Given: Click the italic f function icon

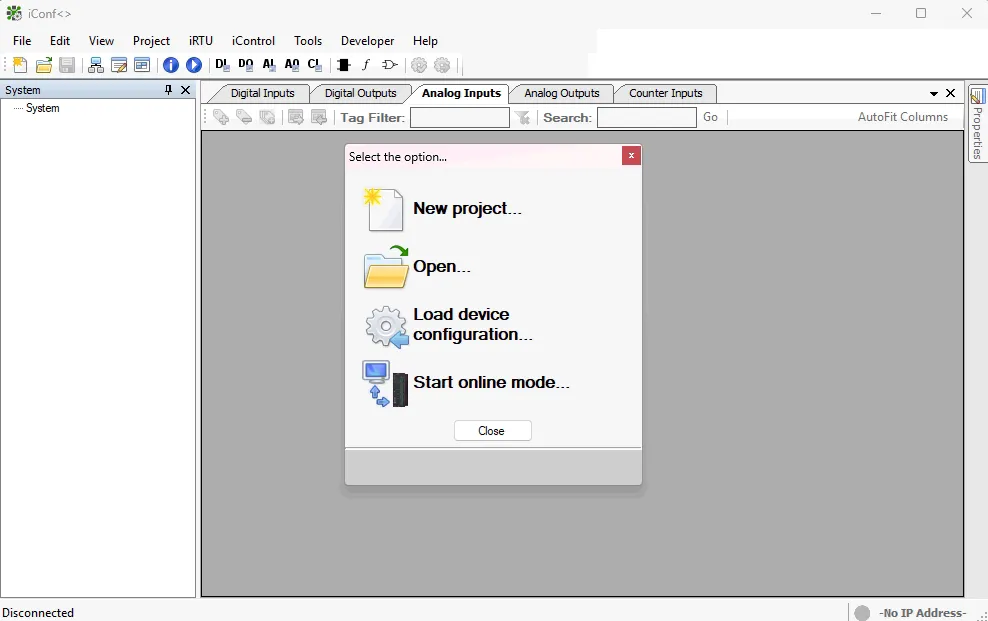Looking at the screenshot, I should tap(366, 65).
